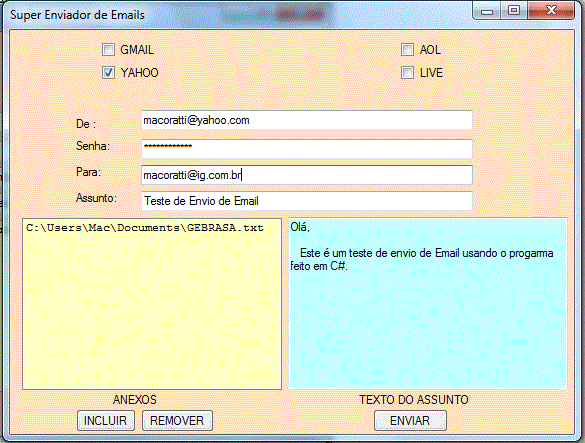
Task: Tick the AOL checkbox
Action: [407, 50]
